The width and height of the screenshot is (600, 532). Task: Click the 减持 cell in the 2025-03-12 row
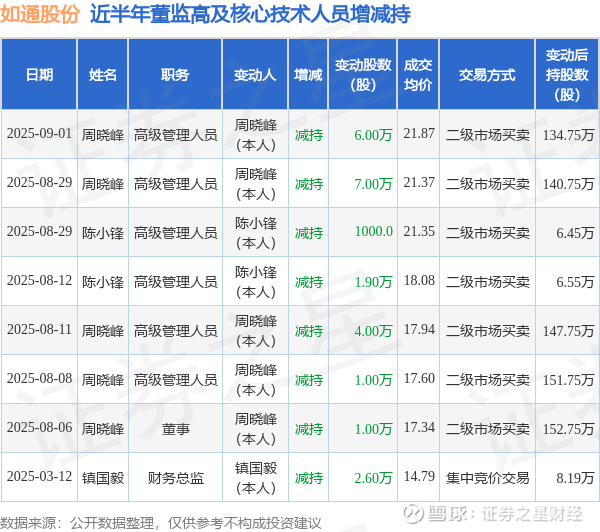pos(309,478)
